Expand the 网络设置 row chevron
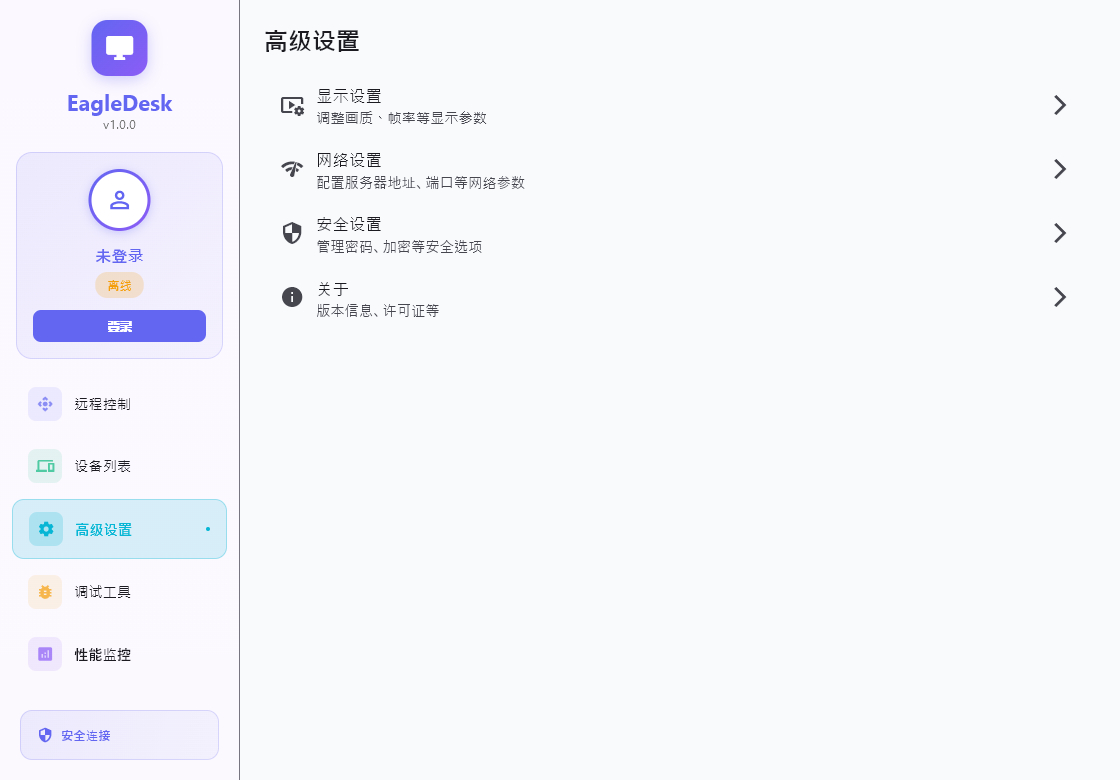Image resolution: width=1120 pixels, height=780 pixels. tap(1060, 169)
